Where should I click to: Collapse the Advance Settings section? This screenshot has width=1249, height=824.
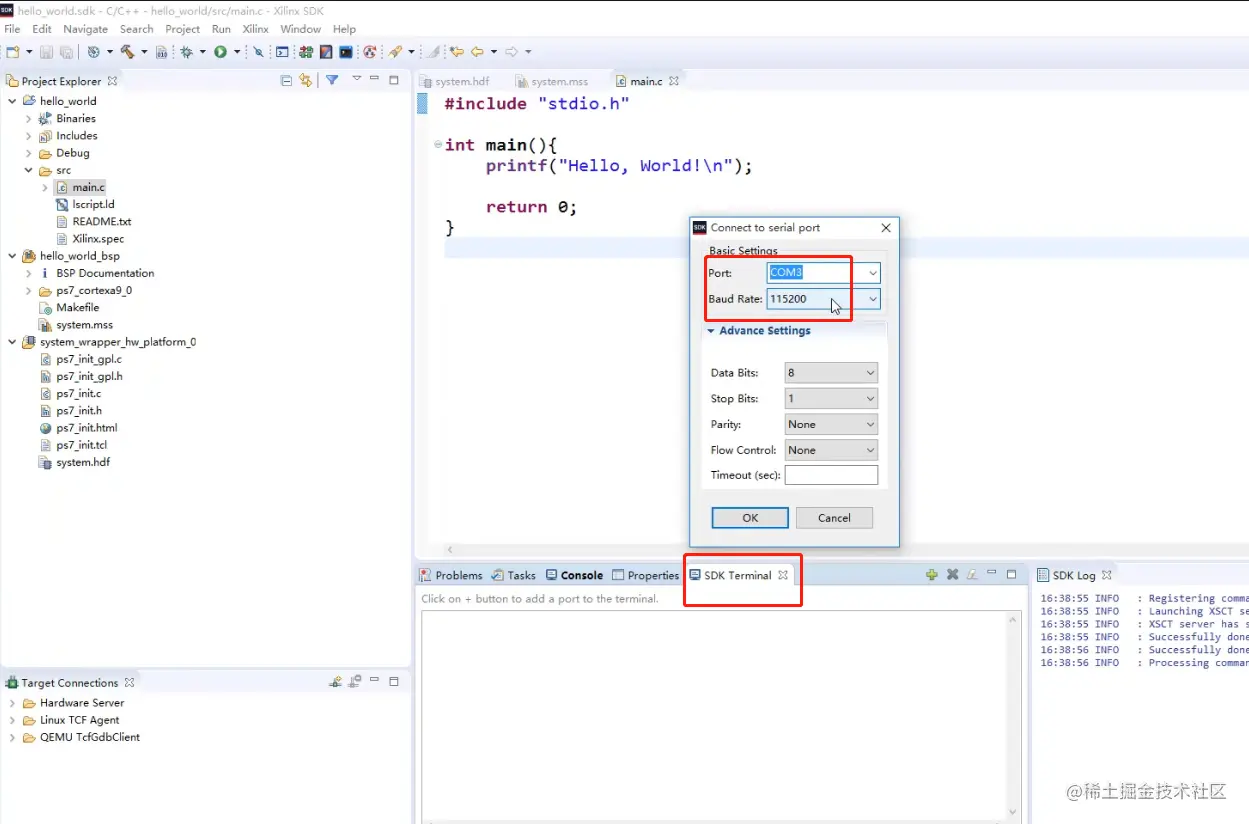pyautogui.click(x=712, y=331)
